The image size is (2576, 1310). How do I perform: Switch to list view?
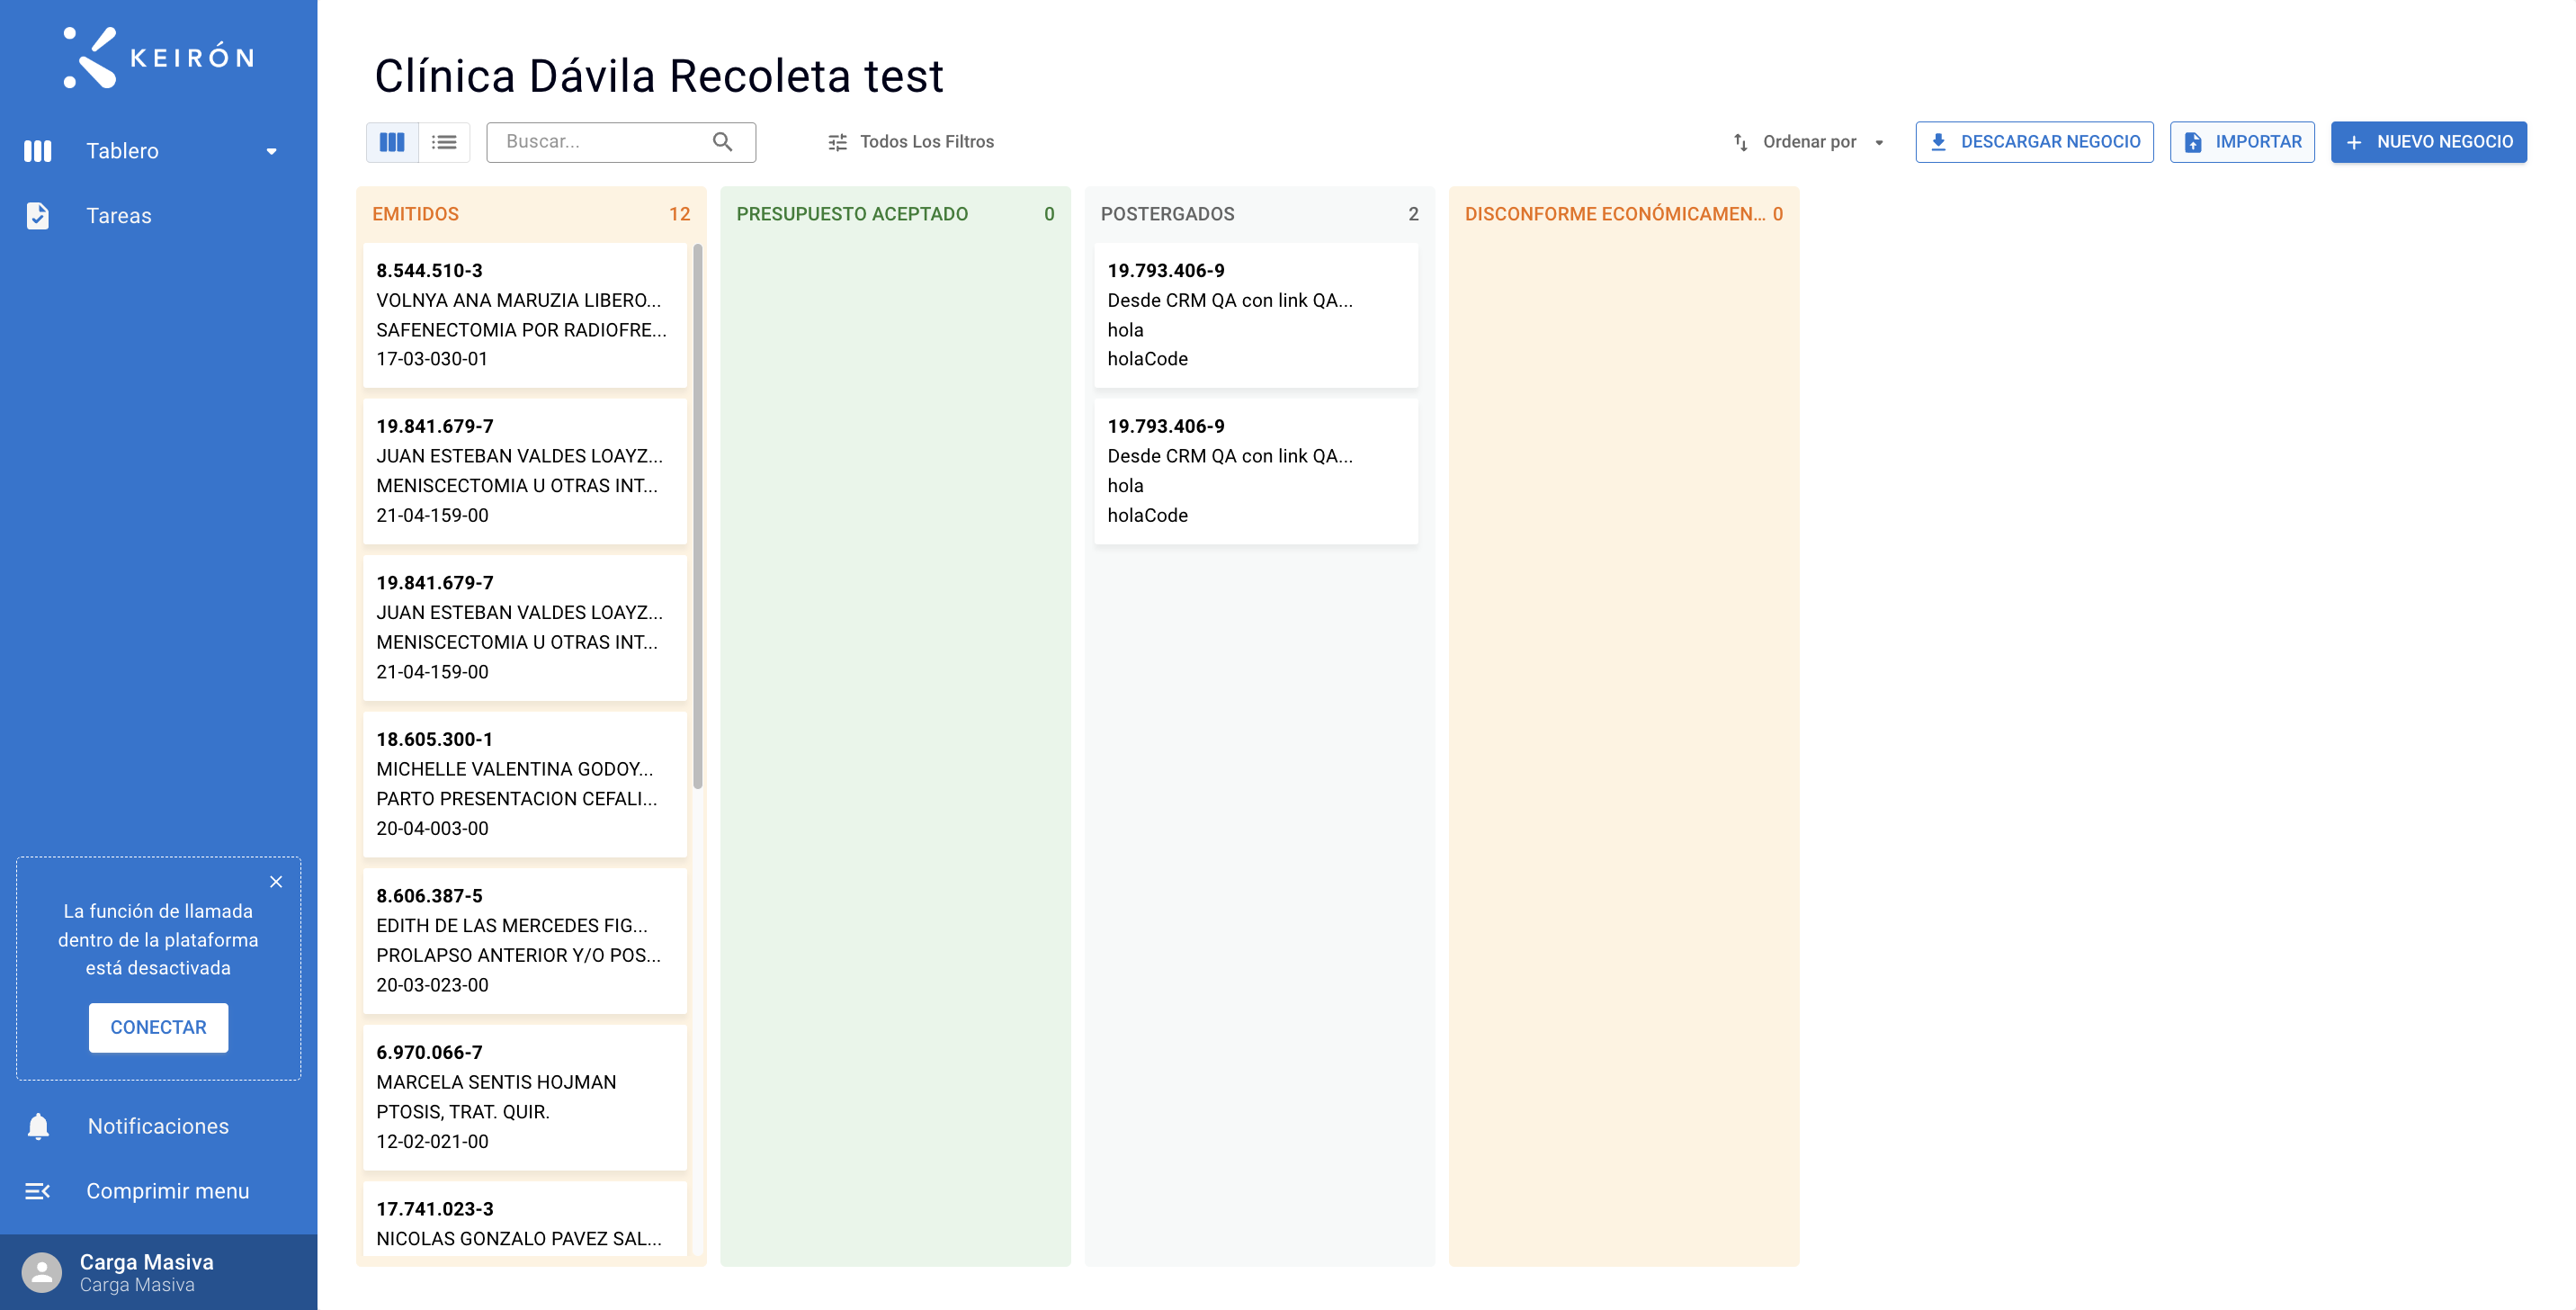pos(444,142)
